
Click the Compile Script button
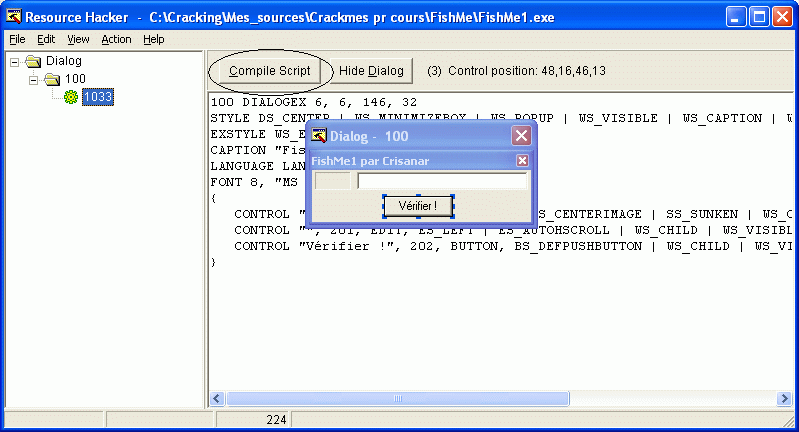[270, 71]
